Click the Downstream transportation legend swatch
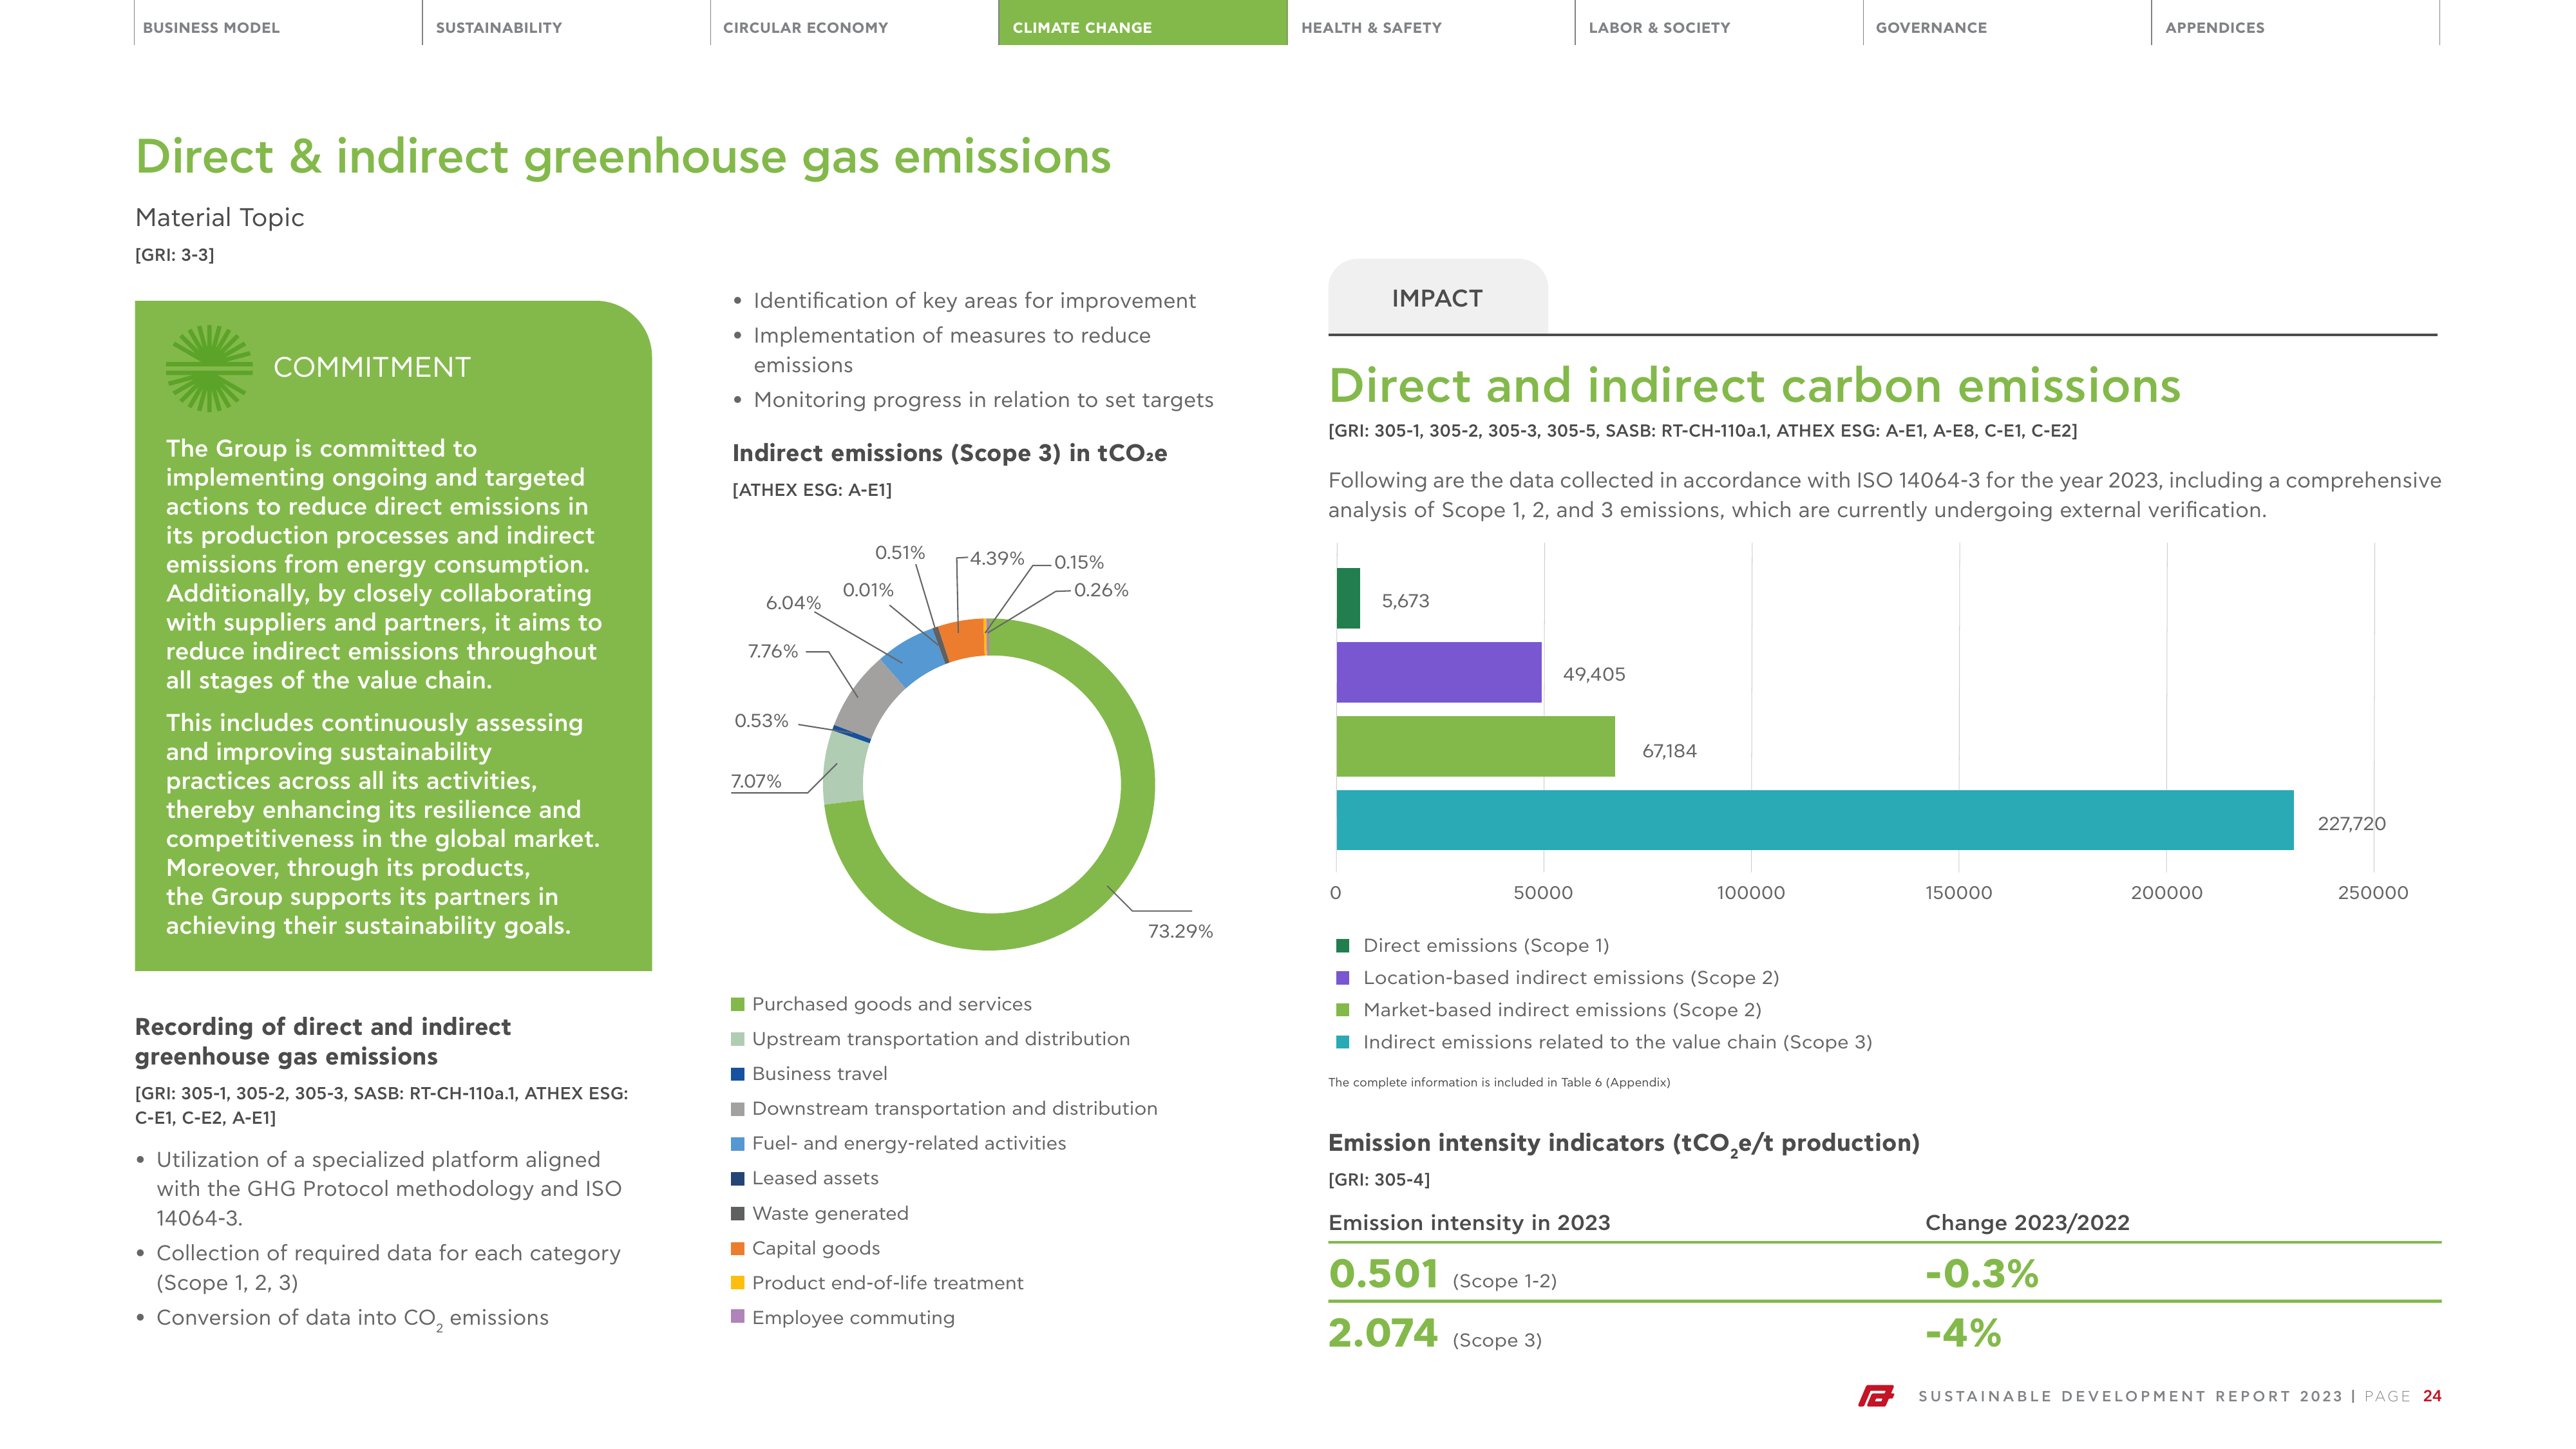The width and height of the screenshot is (2576, 1449). tap(738, 1109)
